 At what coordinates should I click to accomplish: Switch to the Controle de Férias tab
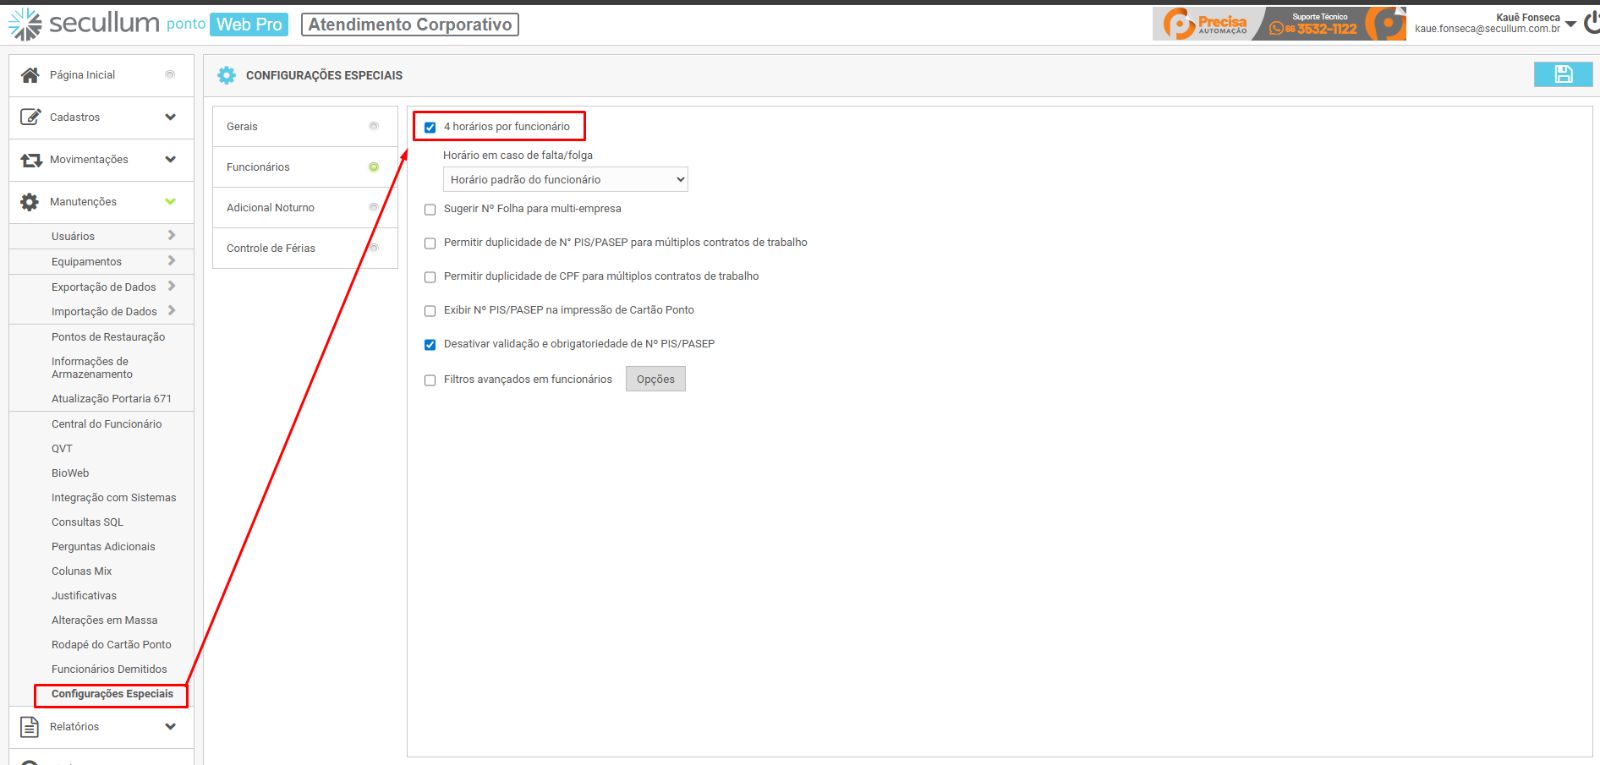pos(271,248)
